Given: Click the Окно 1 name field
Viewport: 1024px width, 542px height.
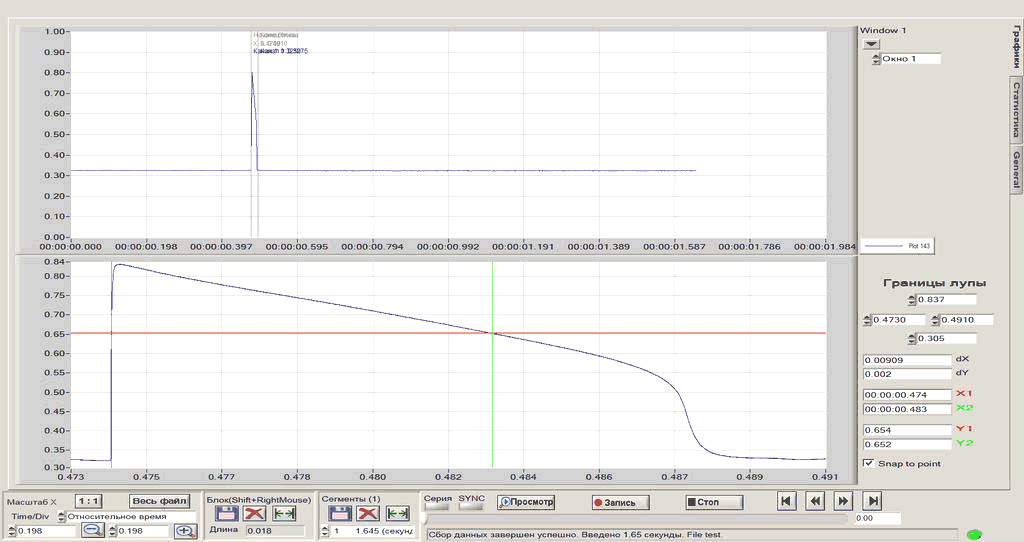Looking at the screenshot, I should 910,59.
